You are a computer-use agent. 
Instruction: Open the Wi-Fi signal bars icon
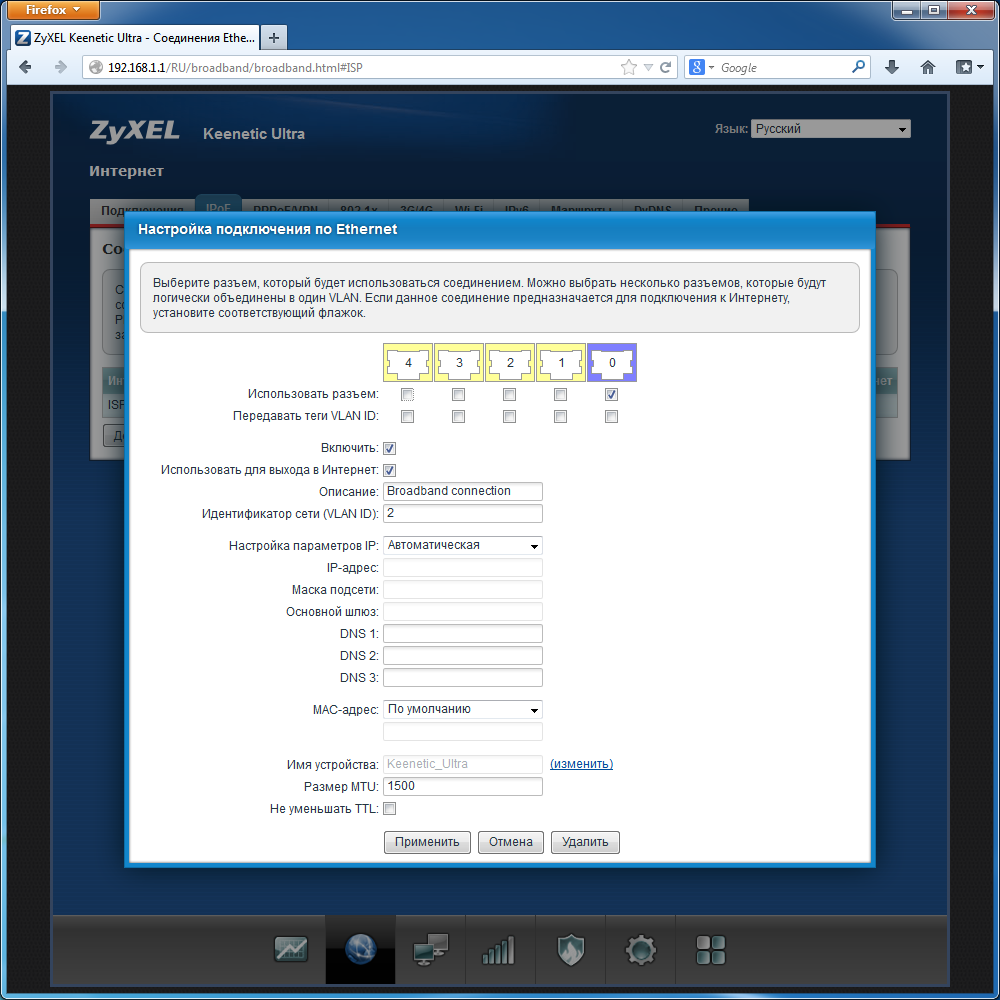click(x=498, y=949)
